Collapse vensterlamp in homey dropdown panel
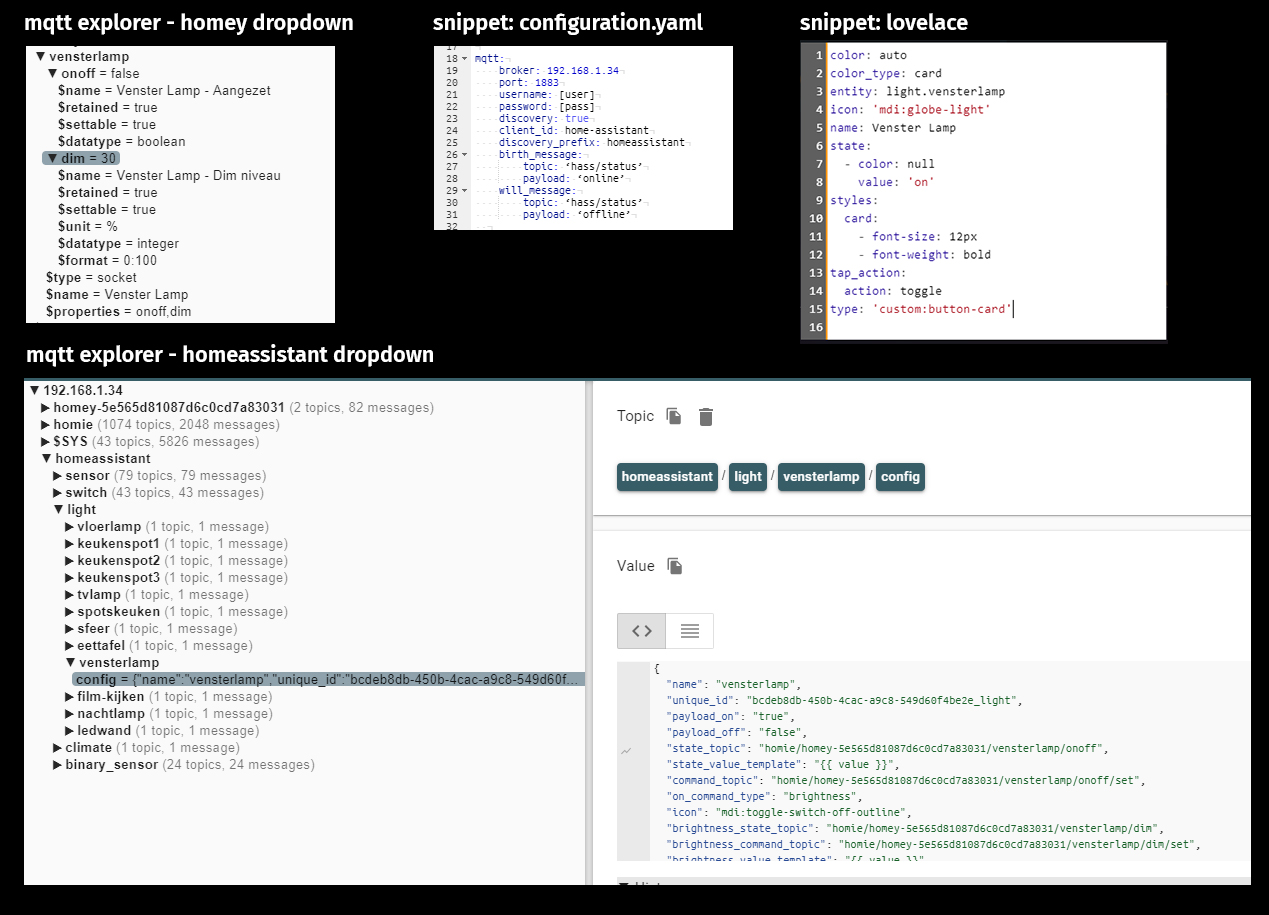The width and height of the screenshot is (1269, 915). coord(40,57)
